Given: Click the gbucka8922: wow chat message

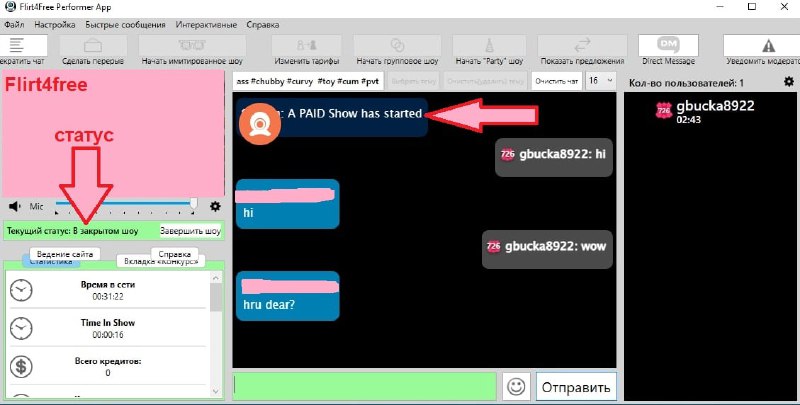Looking at the screenshot, I should (x=547, y=249).
